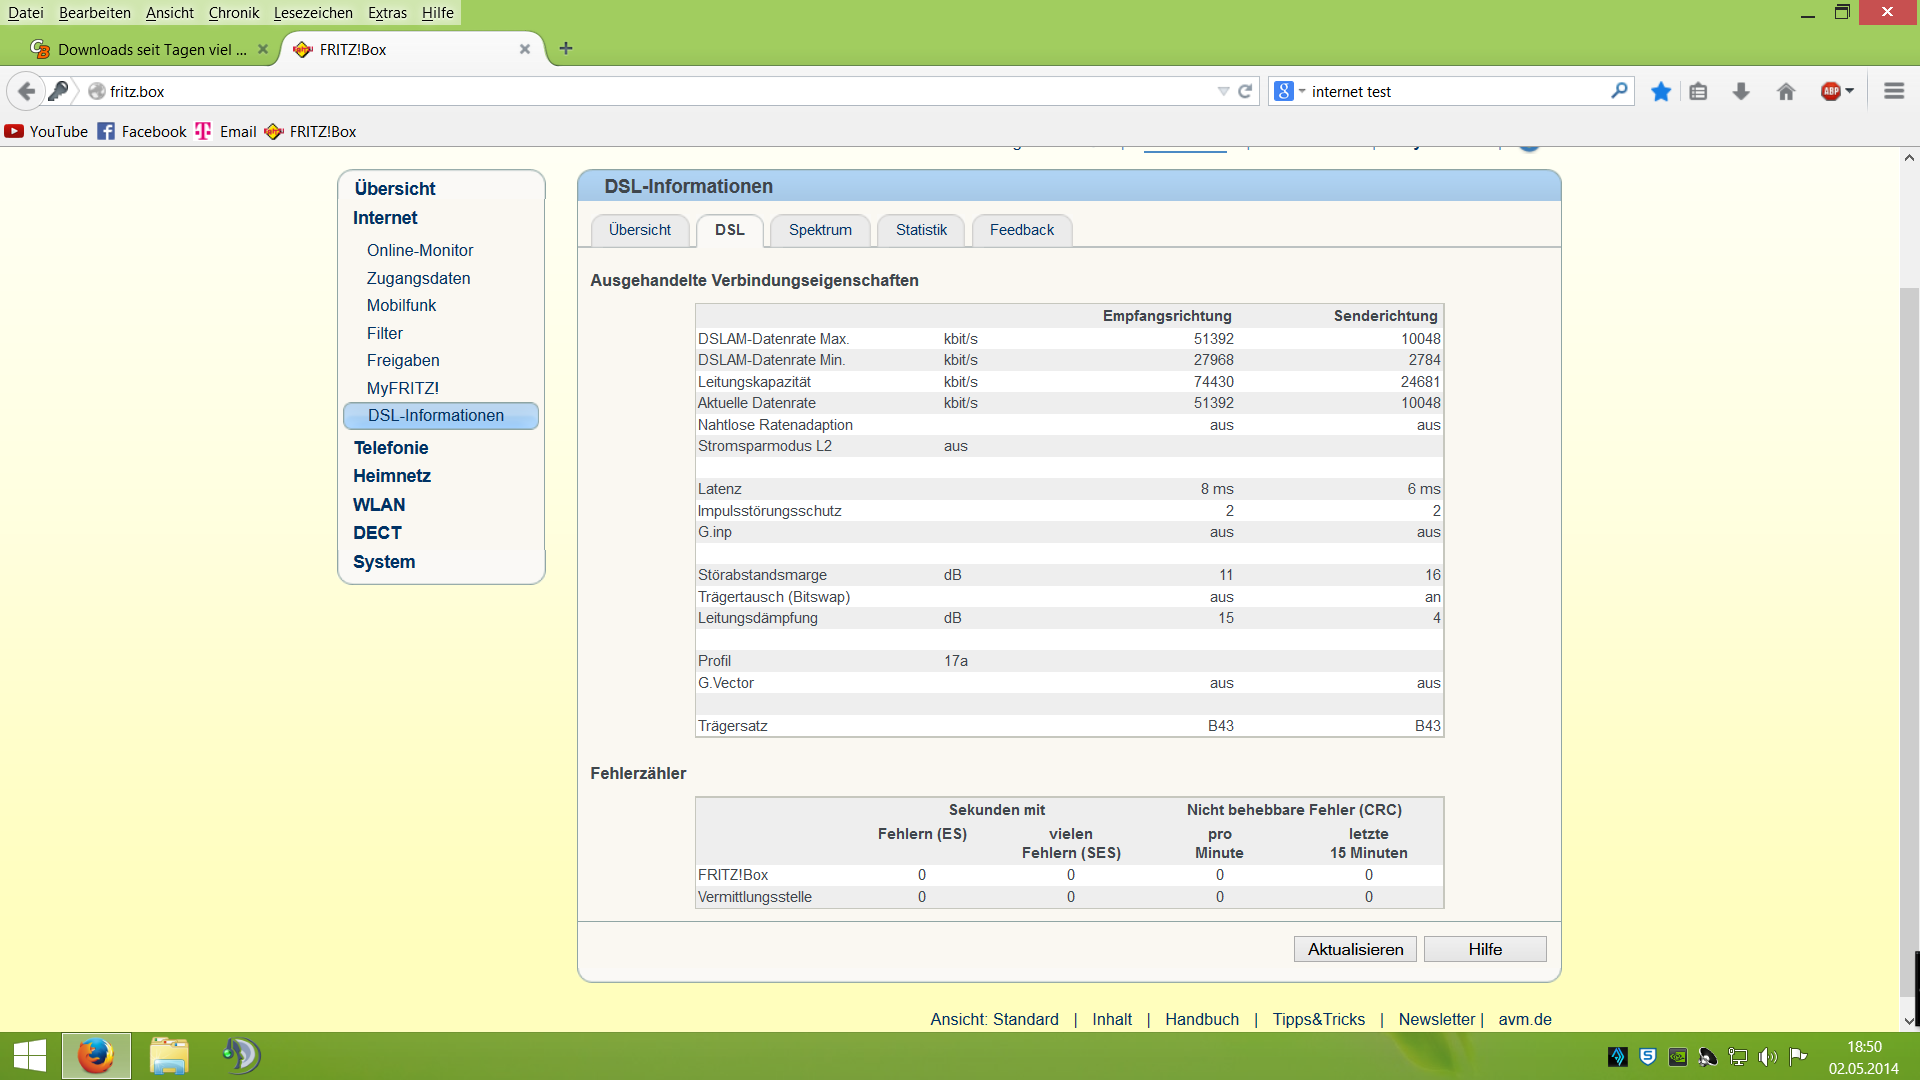Open the Handbuch link
The image size is (1920, 1080).
(x=1201, y=1019)
